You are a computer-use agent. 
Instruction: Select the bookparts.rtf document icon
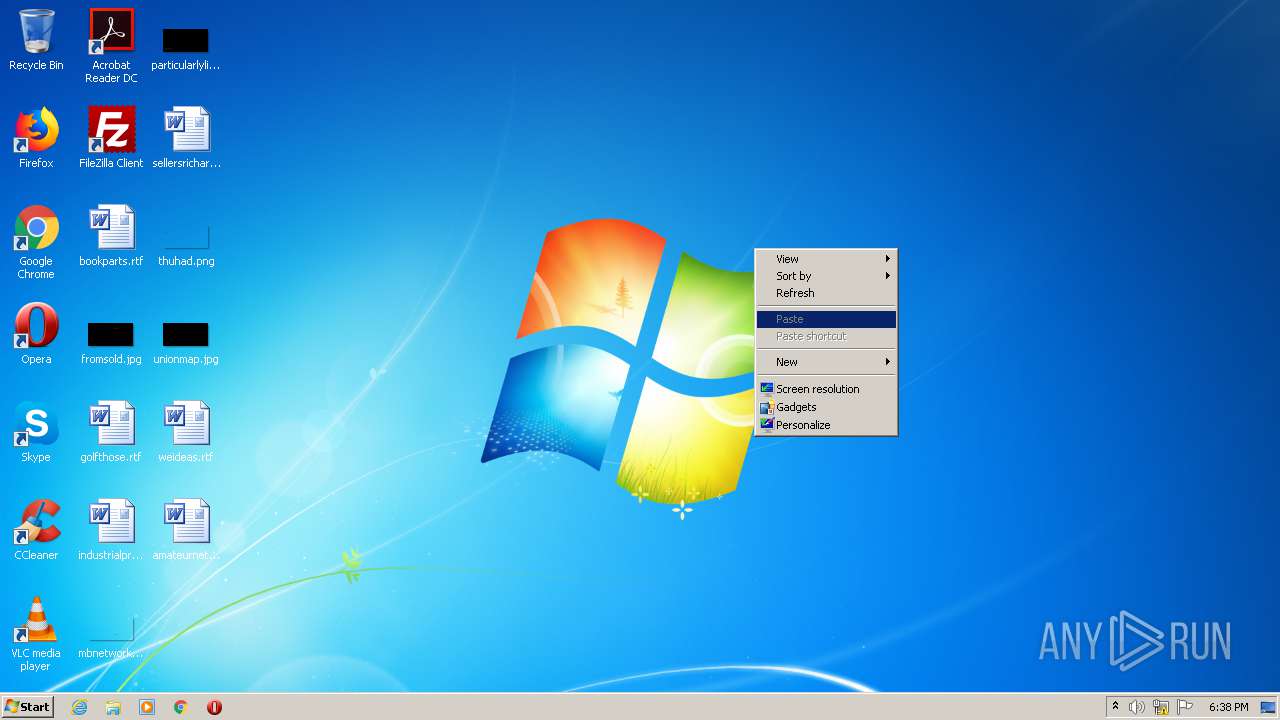(x=111, y=236)
